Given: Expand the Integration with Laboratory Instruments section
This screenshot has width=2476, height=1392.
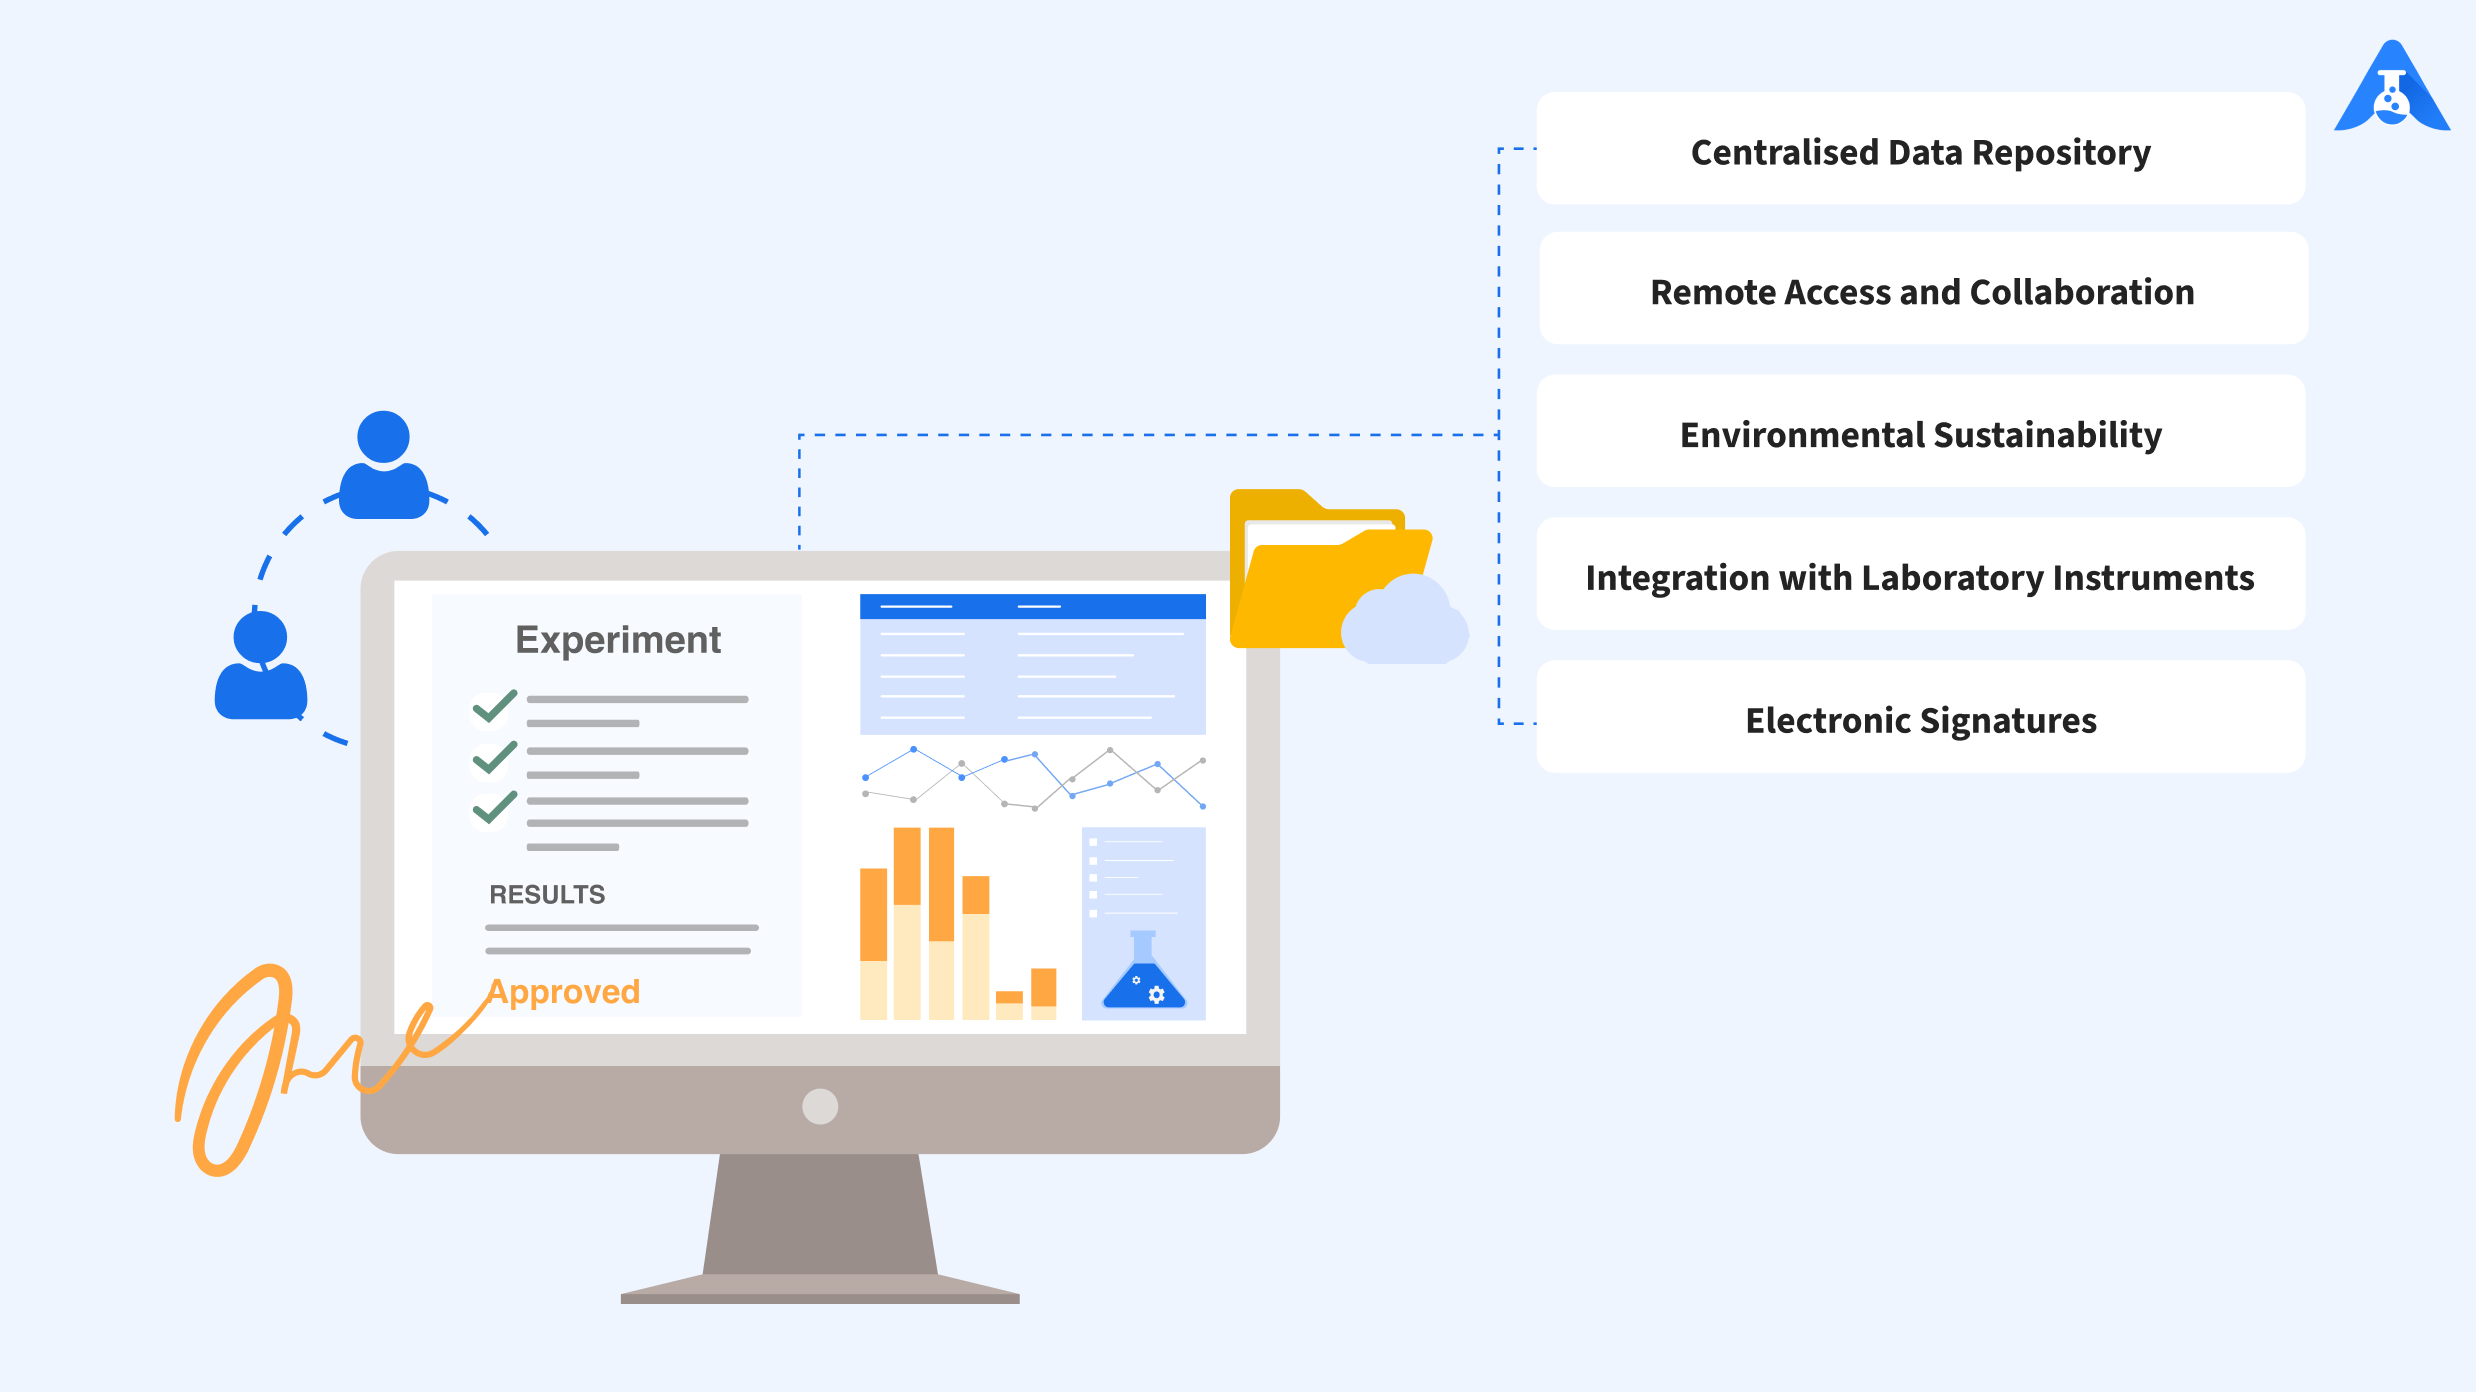Looking at the screenshot, I should pos(1918,576).
